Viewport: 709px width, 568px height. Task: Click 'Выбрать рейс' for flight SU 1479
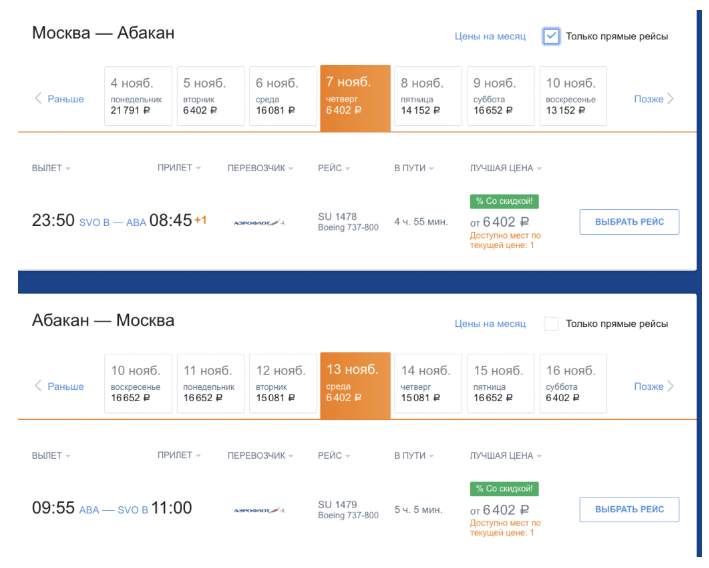(x=629, y=509)
